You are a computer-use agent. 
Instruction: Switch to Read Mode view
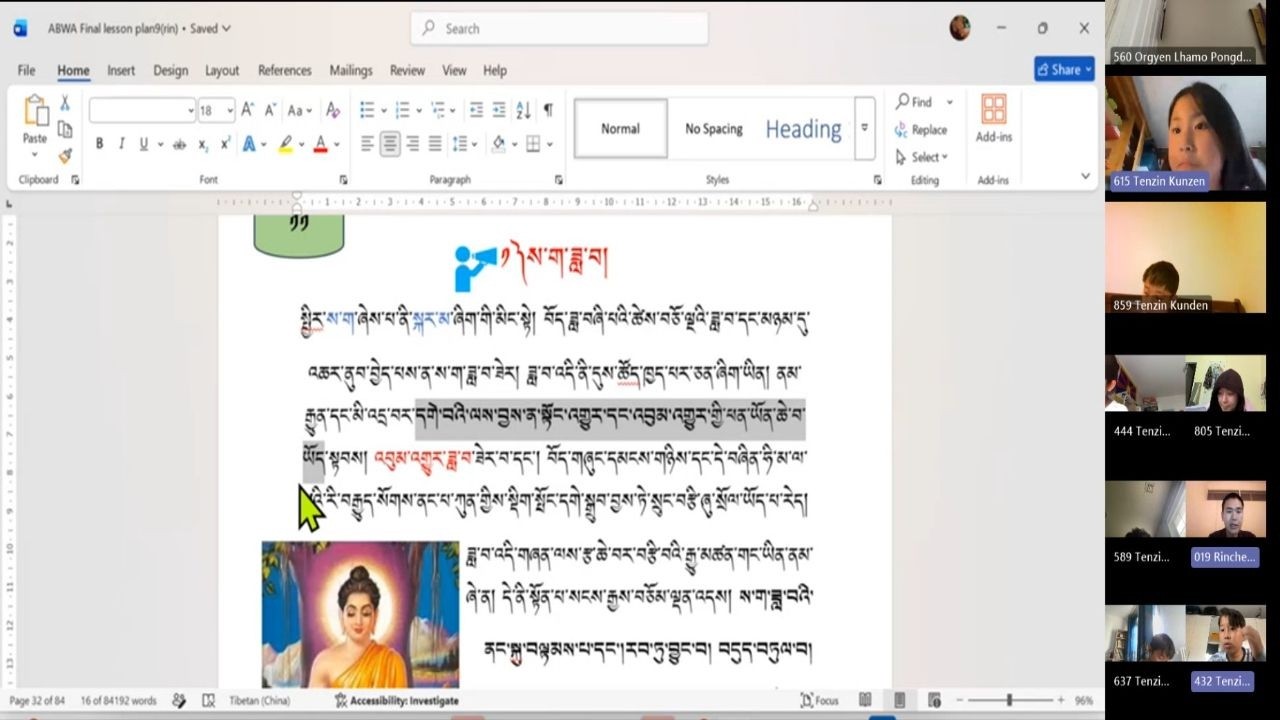865,701
